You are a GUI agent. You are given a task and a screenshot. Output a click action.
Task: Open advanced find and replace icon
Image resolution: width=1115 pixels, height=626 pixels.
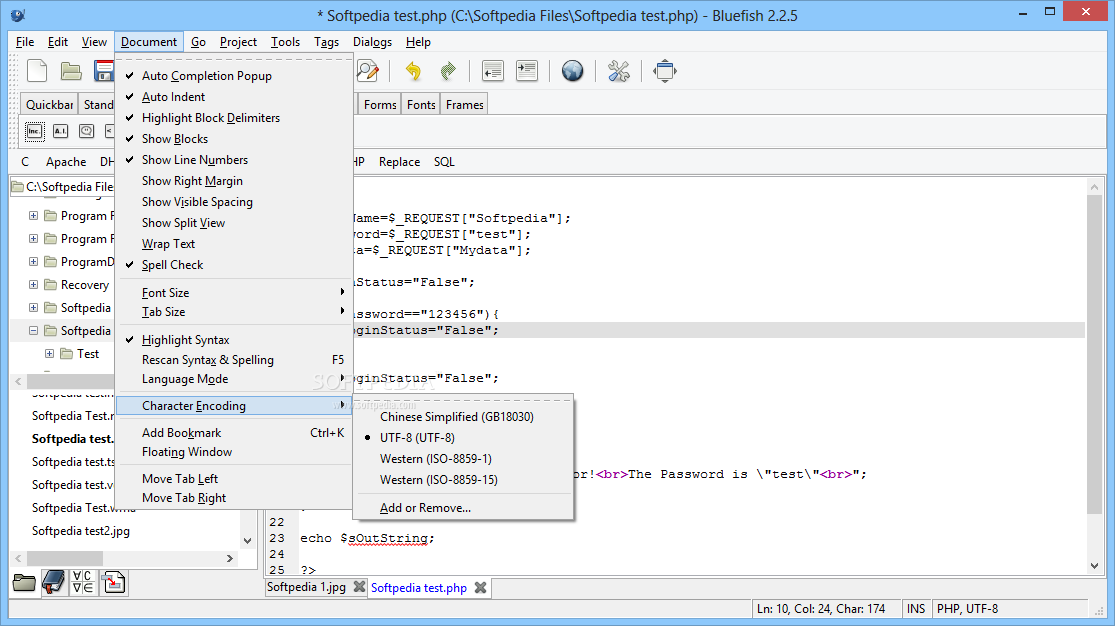[x=368, y=71]
